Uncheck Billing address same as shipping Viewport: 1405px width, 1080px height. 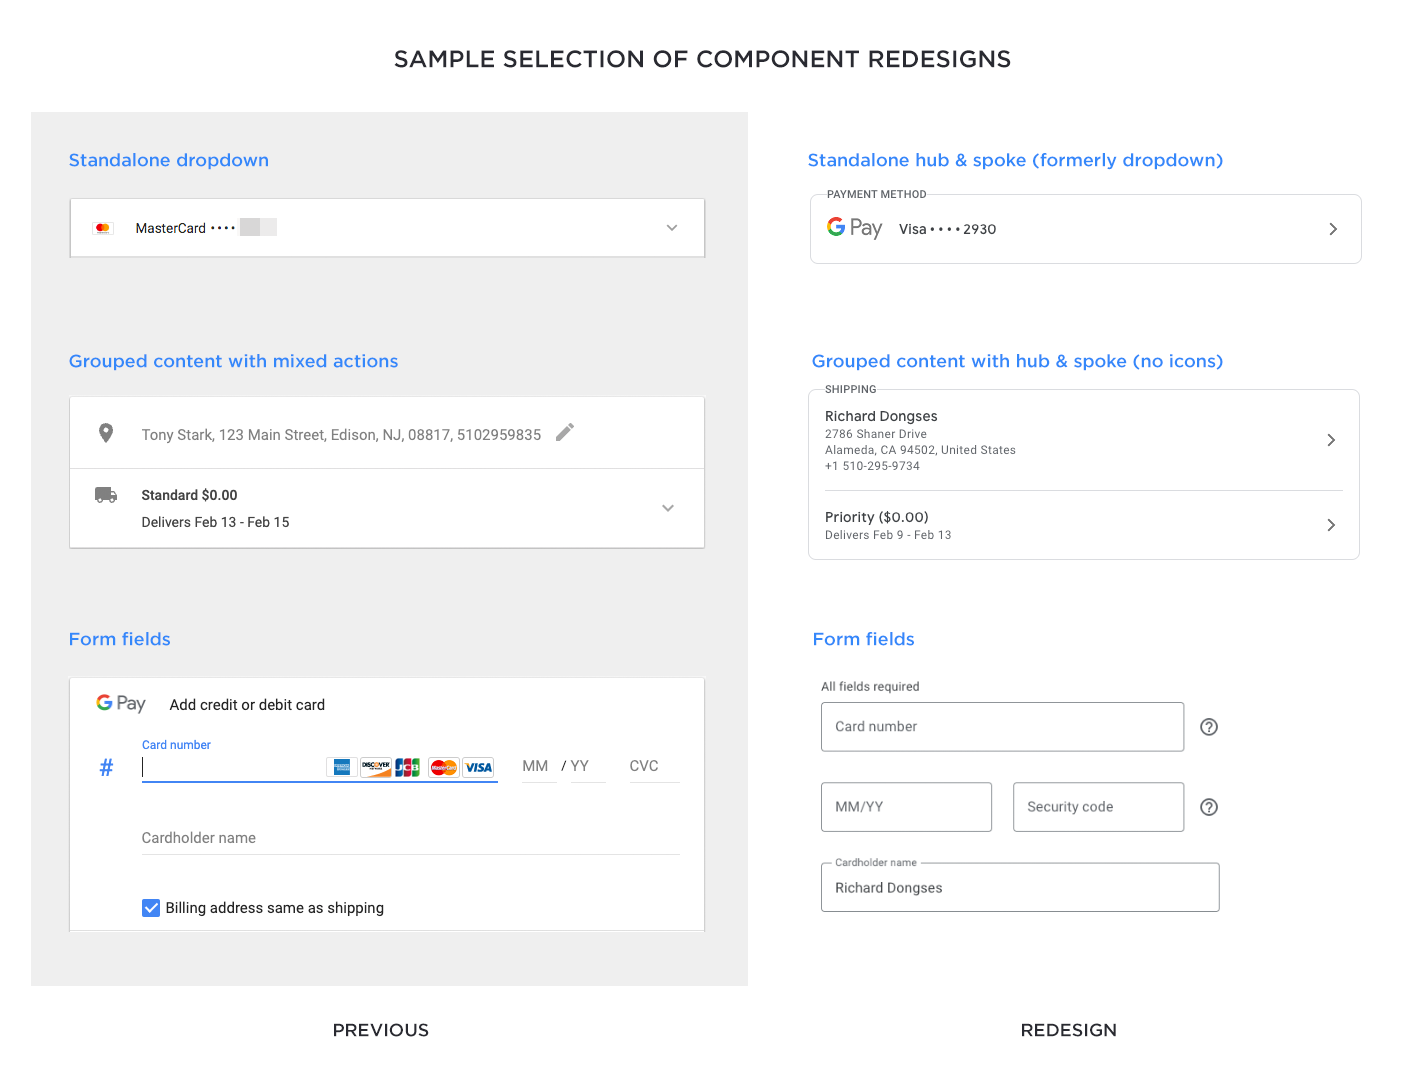click(x=151, y=908)
